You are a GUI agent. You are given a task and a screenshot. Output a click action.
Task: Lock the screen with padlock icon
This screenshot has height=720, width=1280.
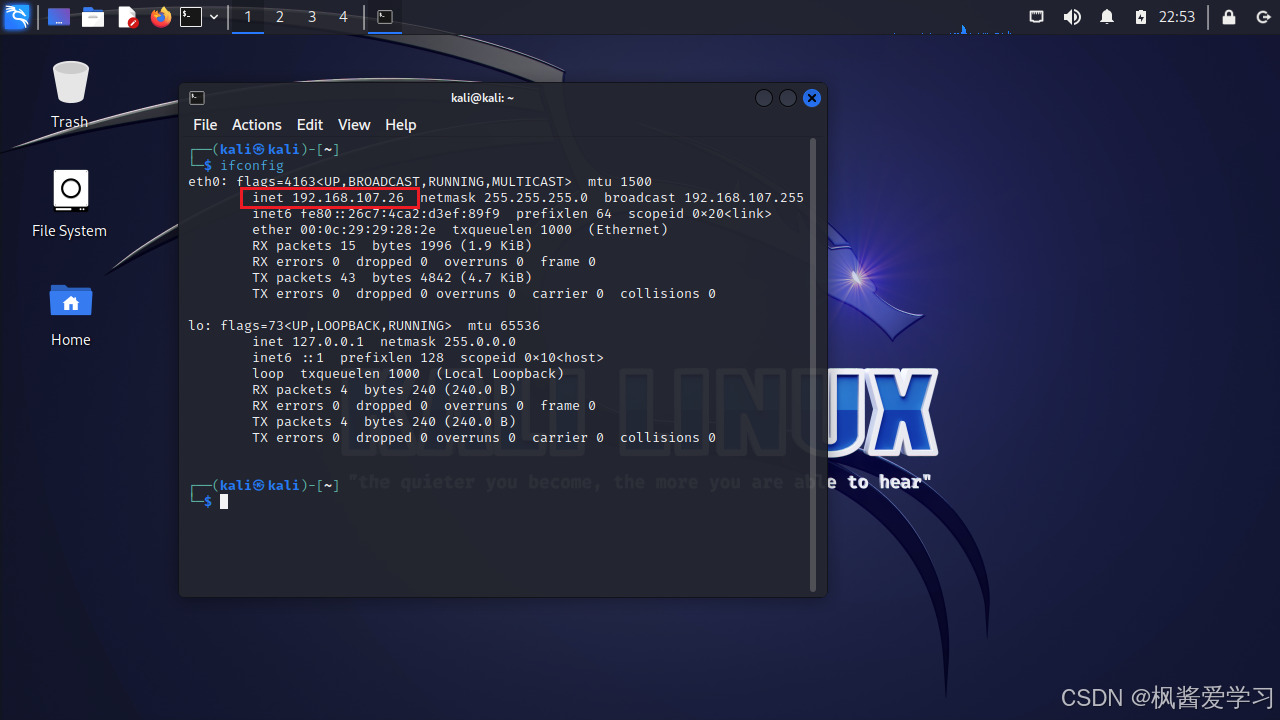coord(1229,17)
